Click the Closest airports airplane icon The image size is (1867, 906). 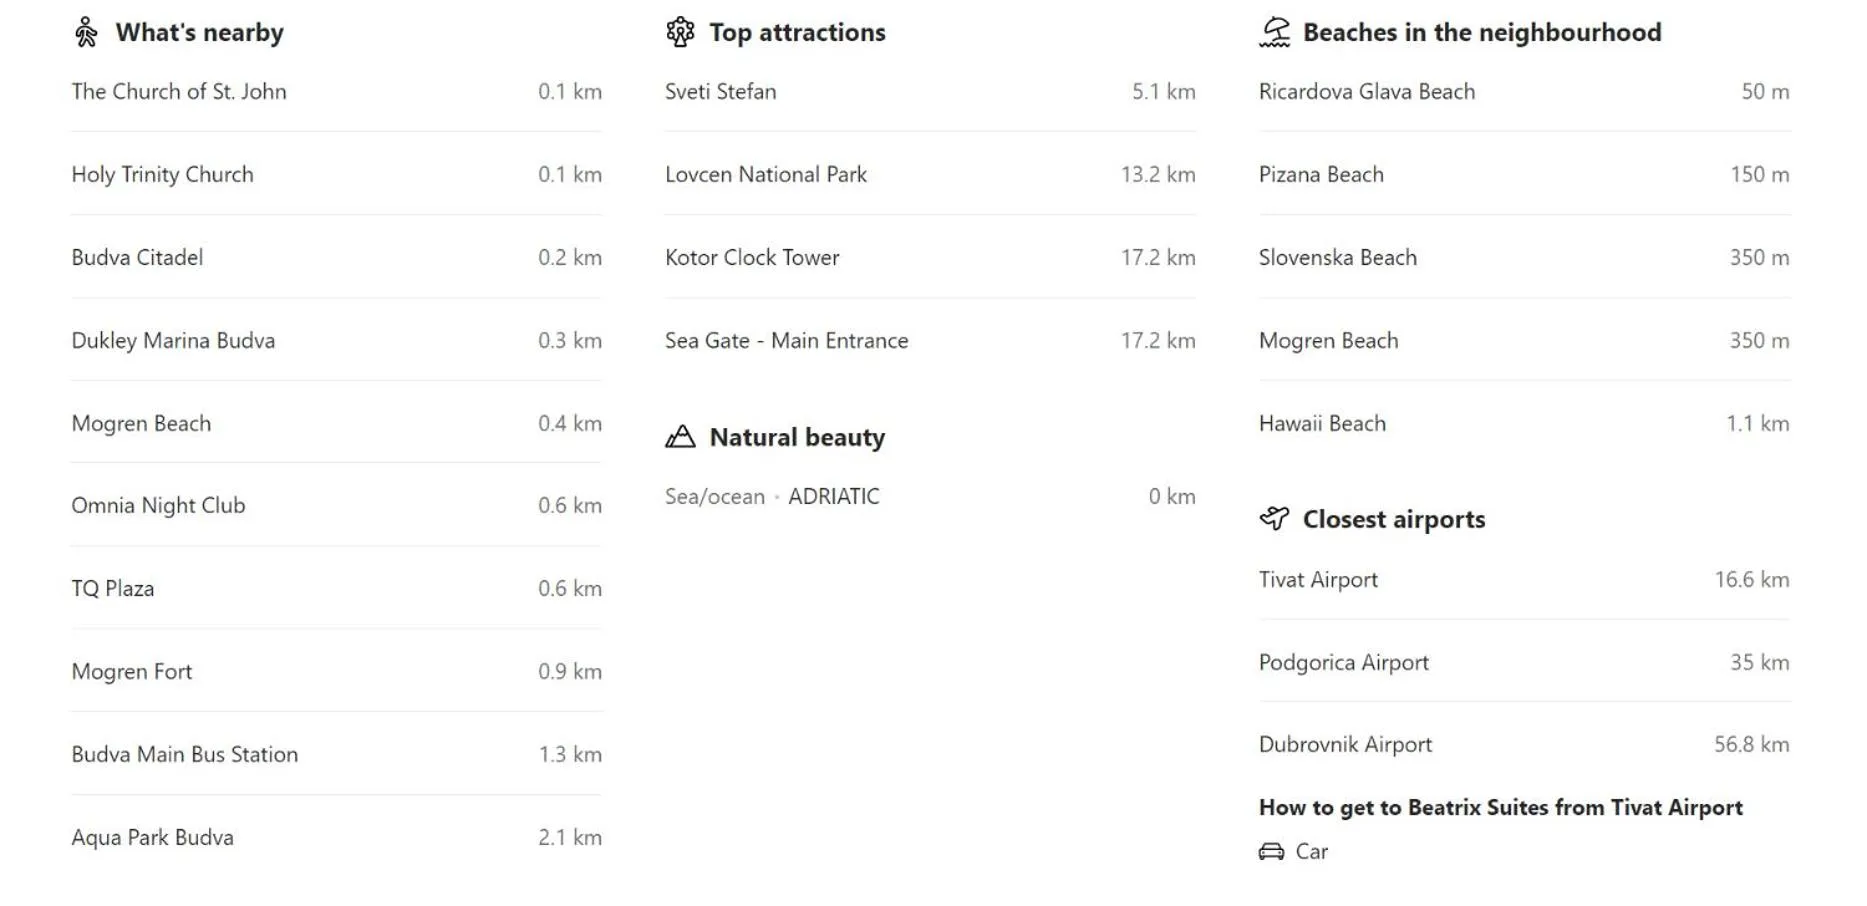[x=1274, y=519]
